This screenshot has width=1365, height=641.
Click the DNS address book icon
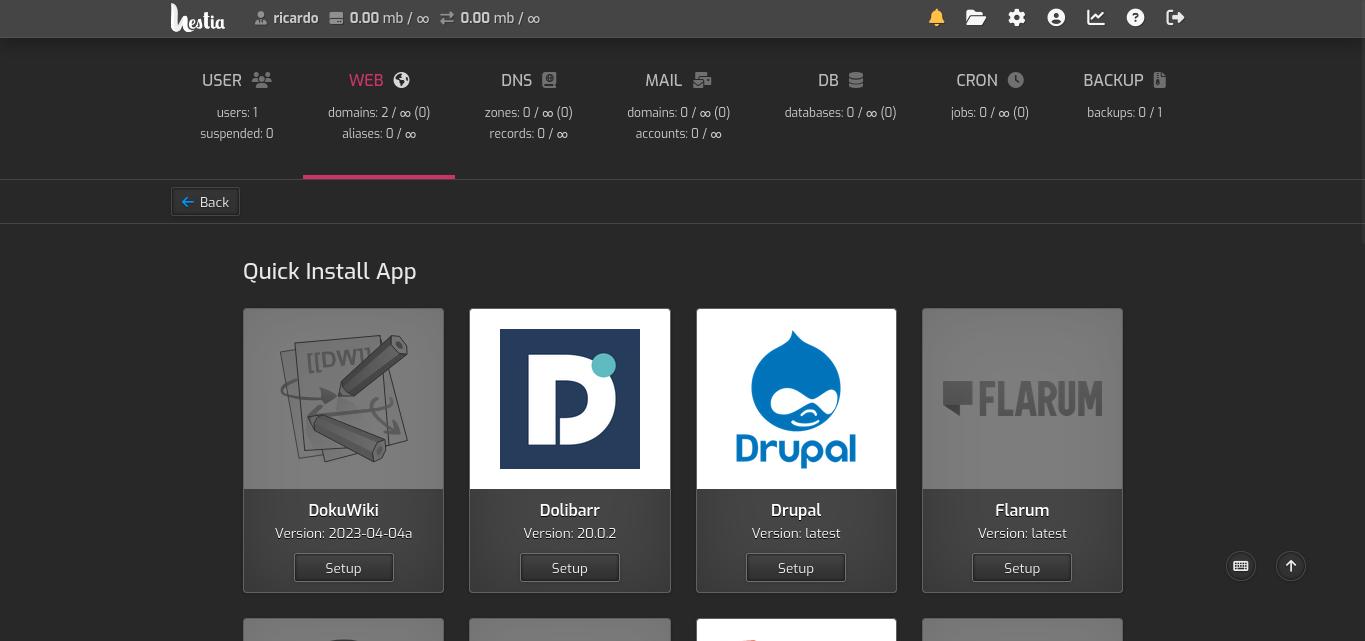549,80
